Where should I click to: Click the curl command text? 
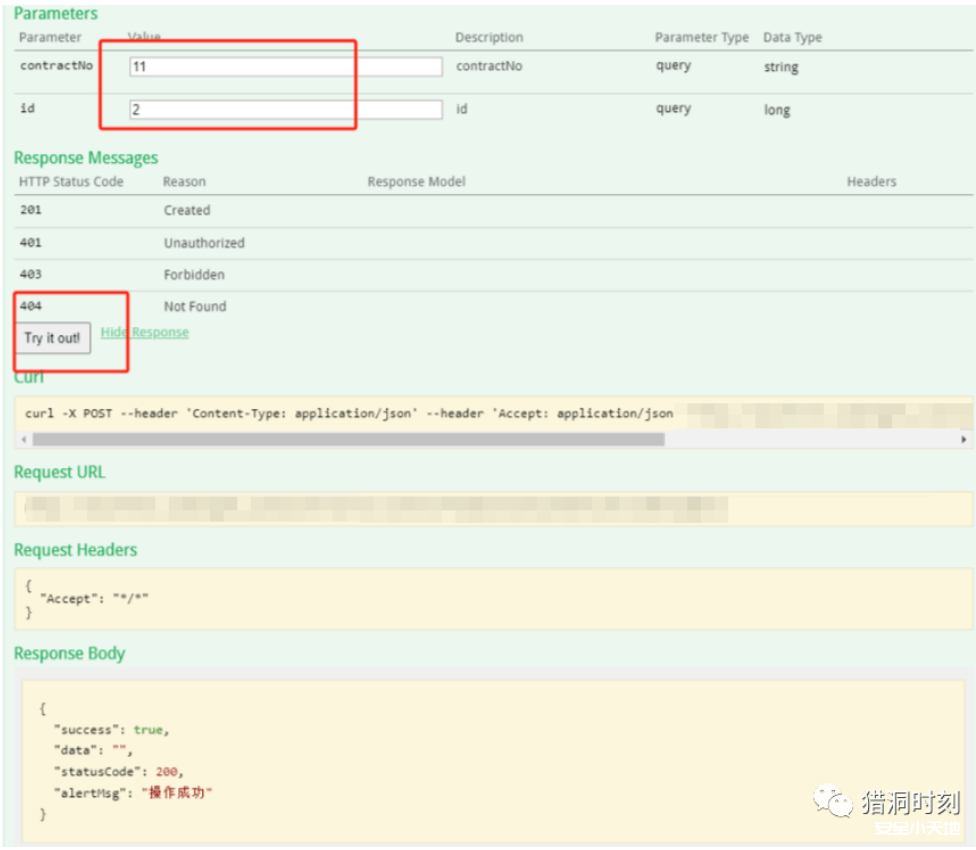pos(348,413)
